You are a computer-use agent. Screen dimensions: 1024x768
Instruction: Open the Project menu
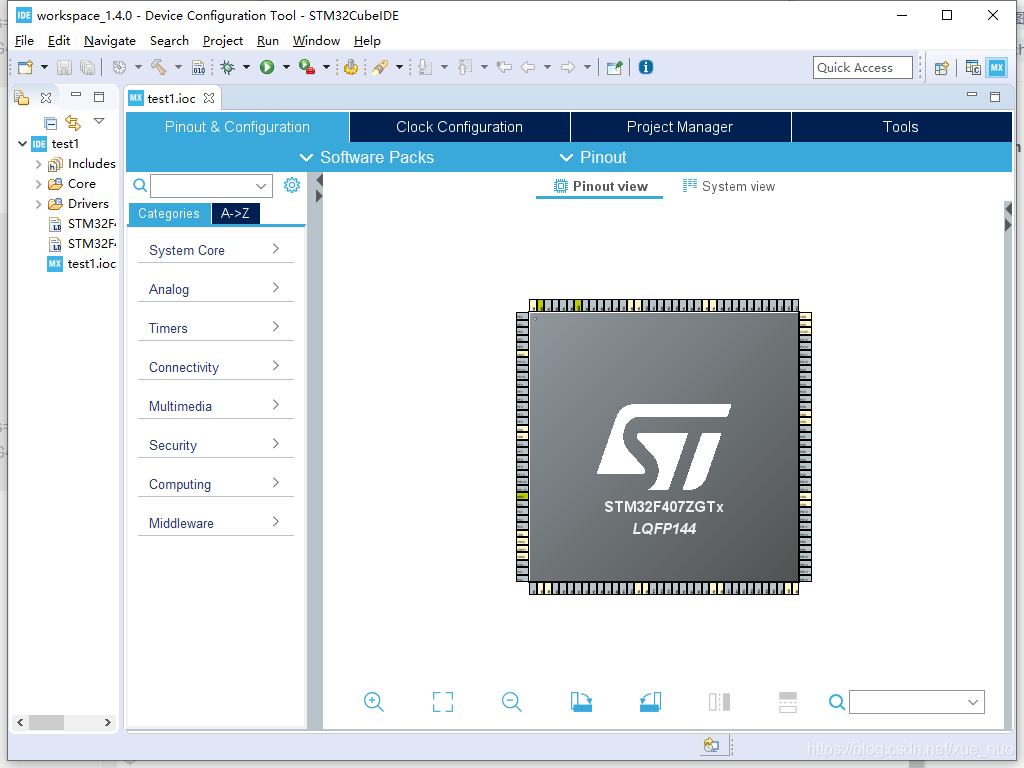(x=223, y=40)
